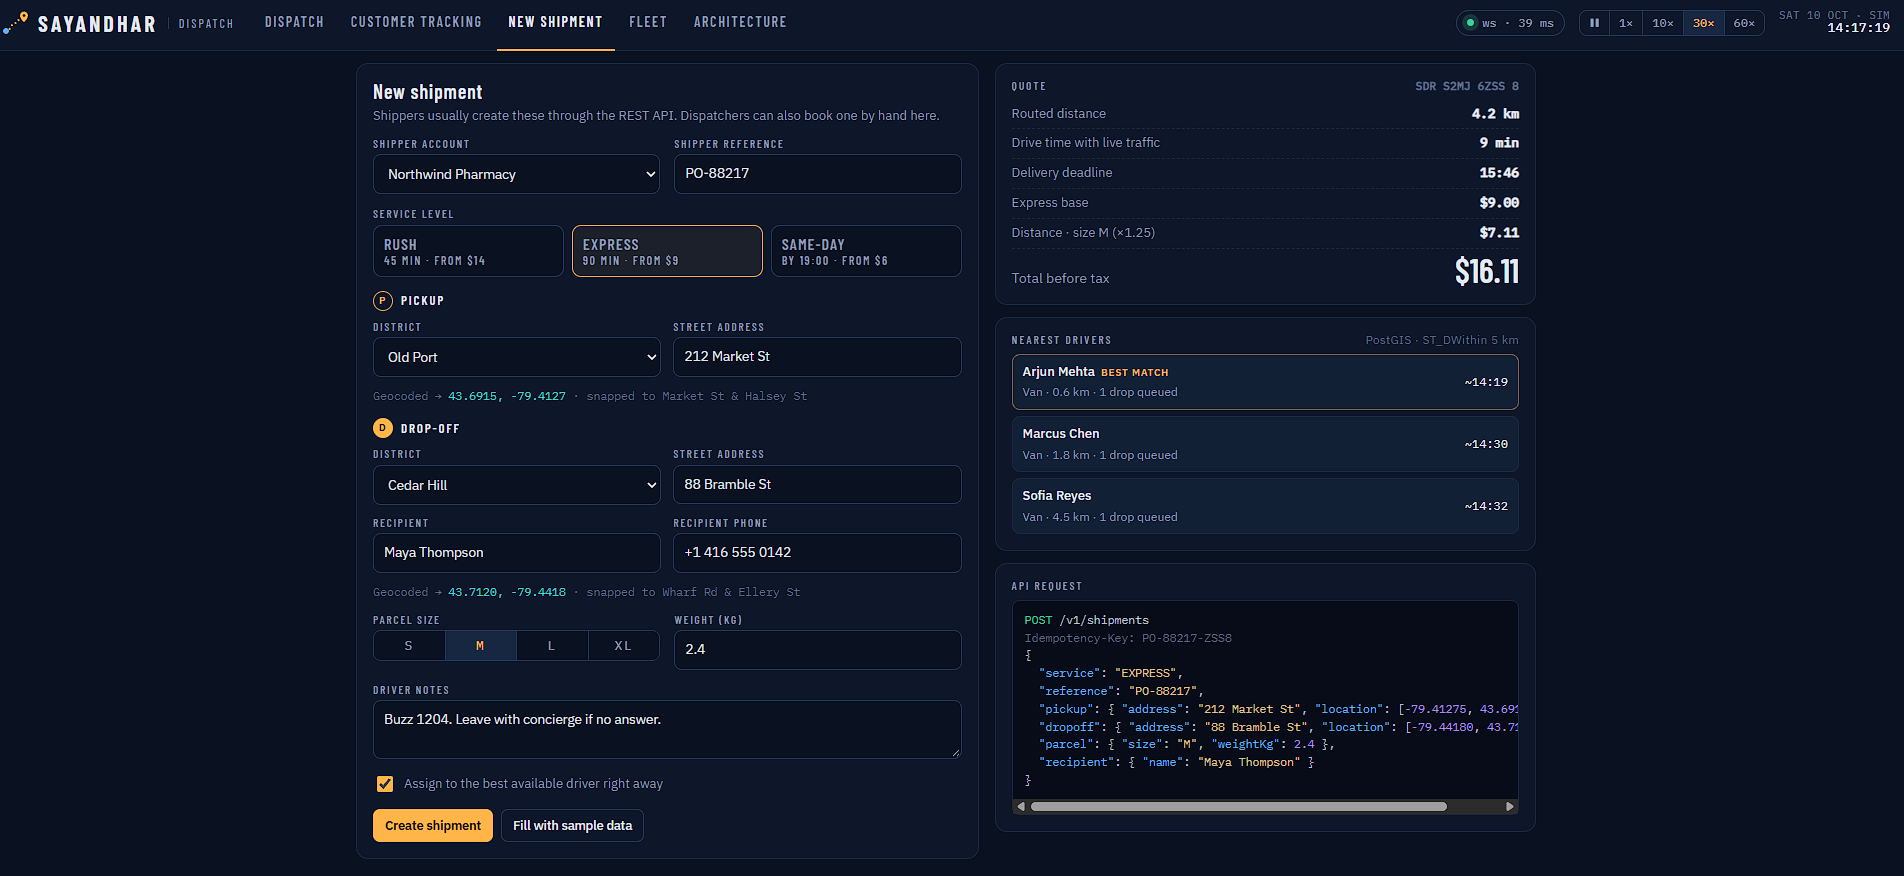Click the D drop-off marker icon

382,428
